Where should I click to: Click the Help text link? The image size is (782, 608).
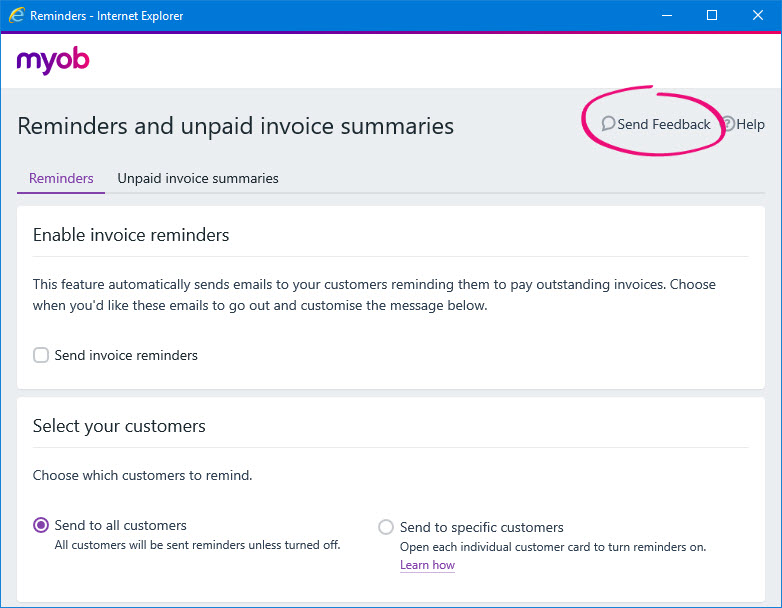pos(750,125)
